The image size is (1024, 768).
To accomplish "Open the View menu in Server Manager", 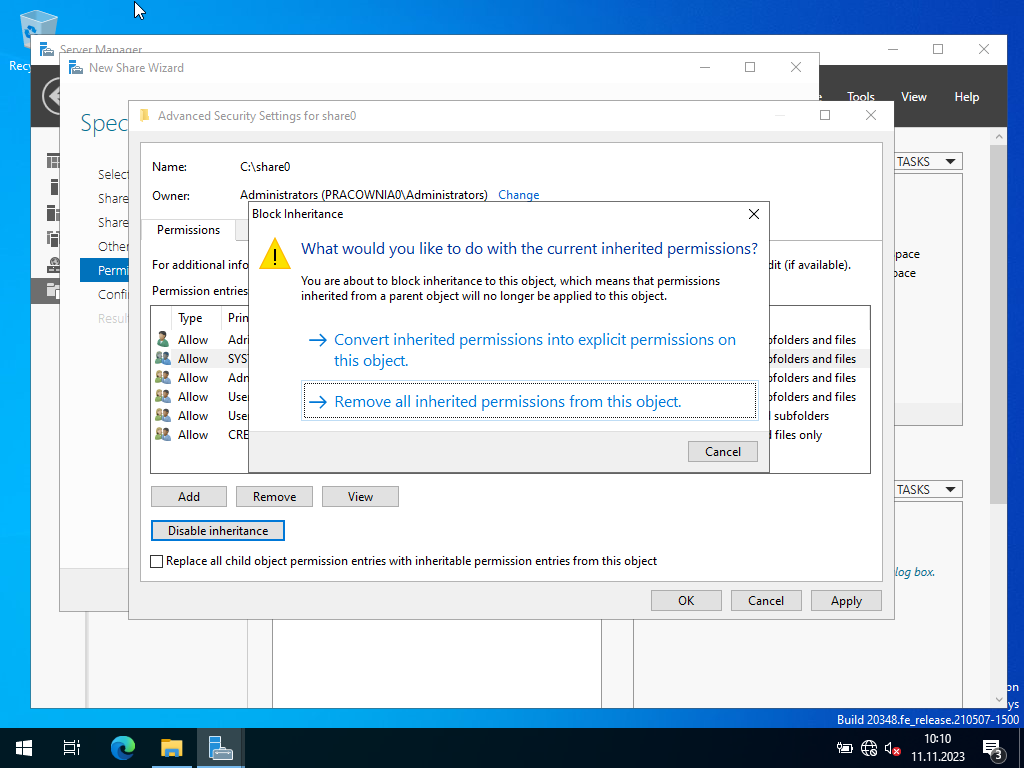I will tap(913, 97).
